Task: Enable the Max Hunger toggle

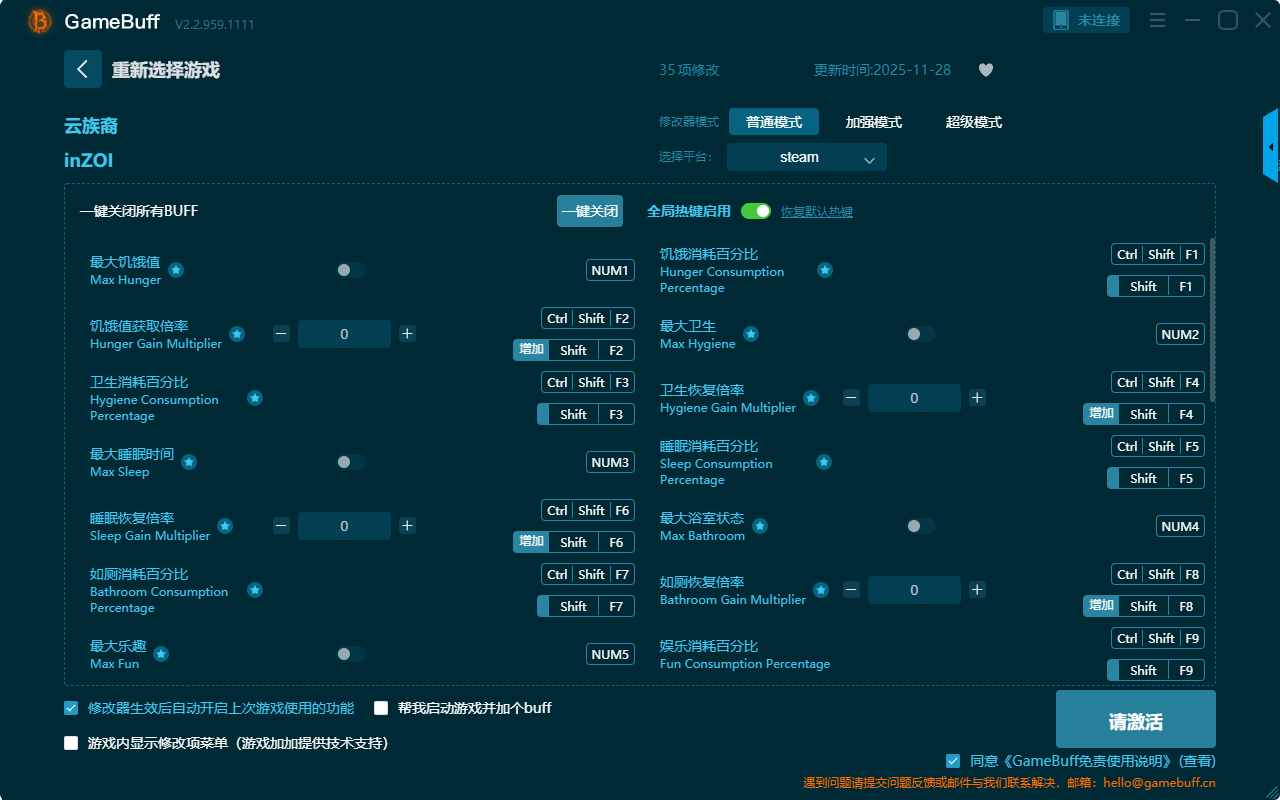Action: coord(351,270)
